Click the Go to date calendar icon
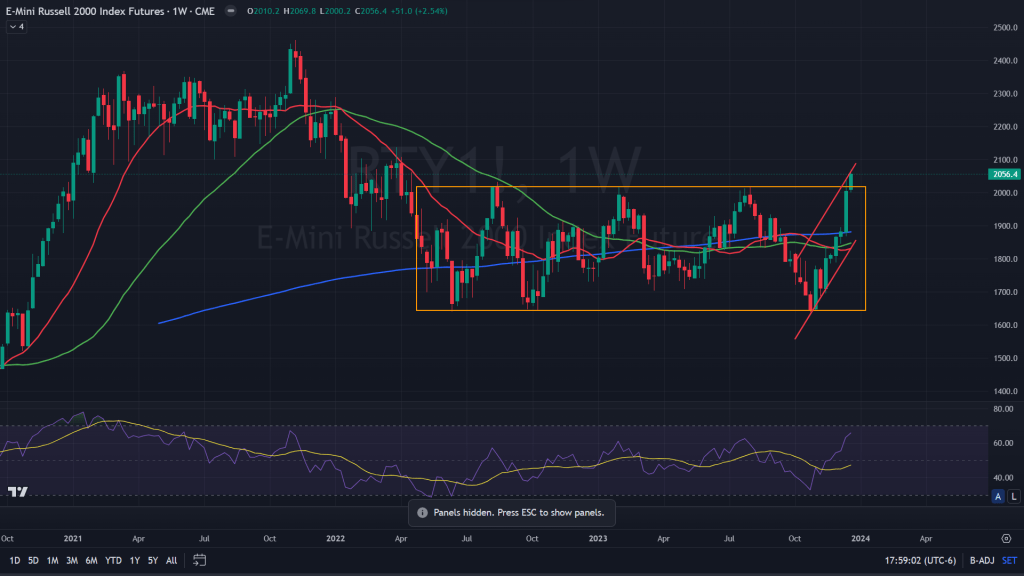 coord(200,560)
